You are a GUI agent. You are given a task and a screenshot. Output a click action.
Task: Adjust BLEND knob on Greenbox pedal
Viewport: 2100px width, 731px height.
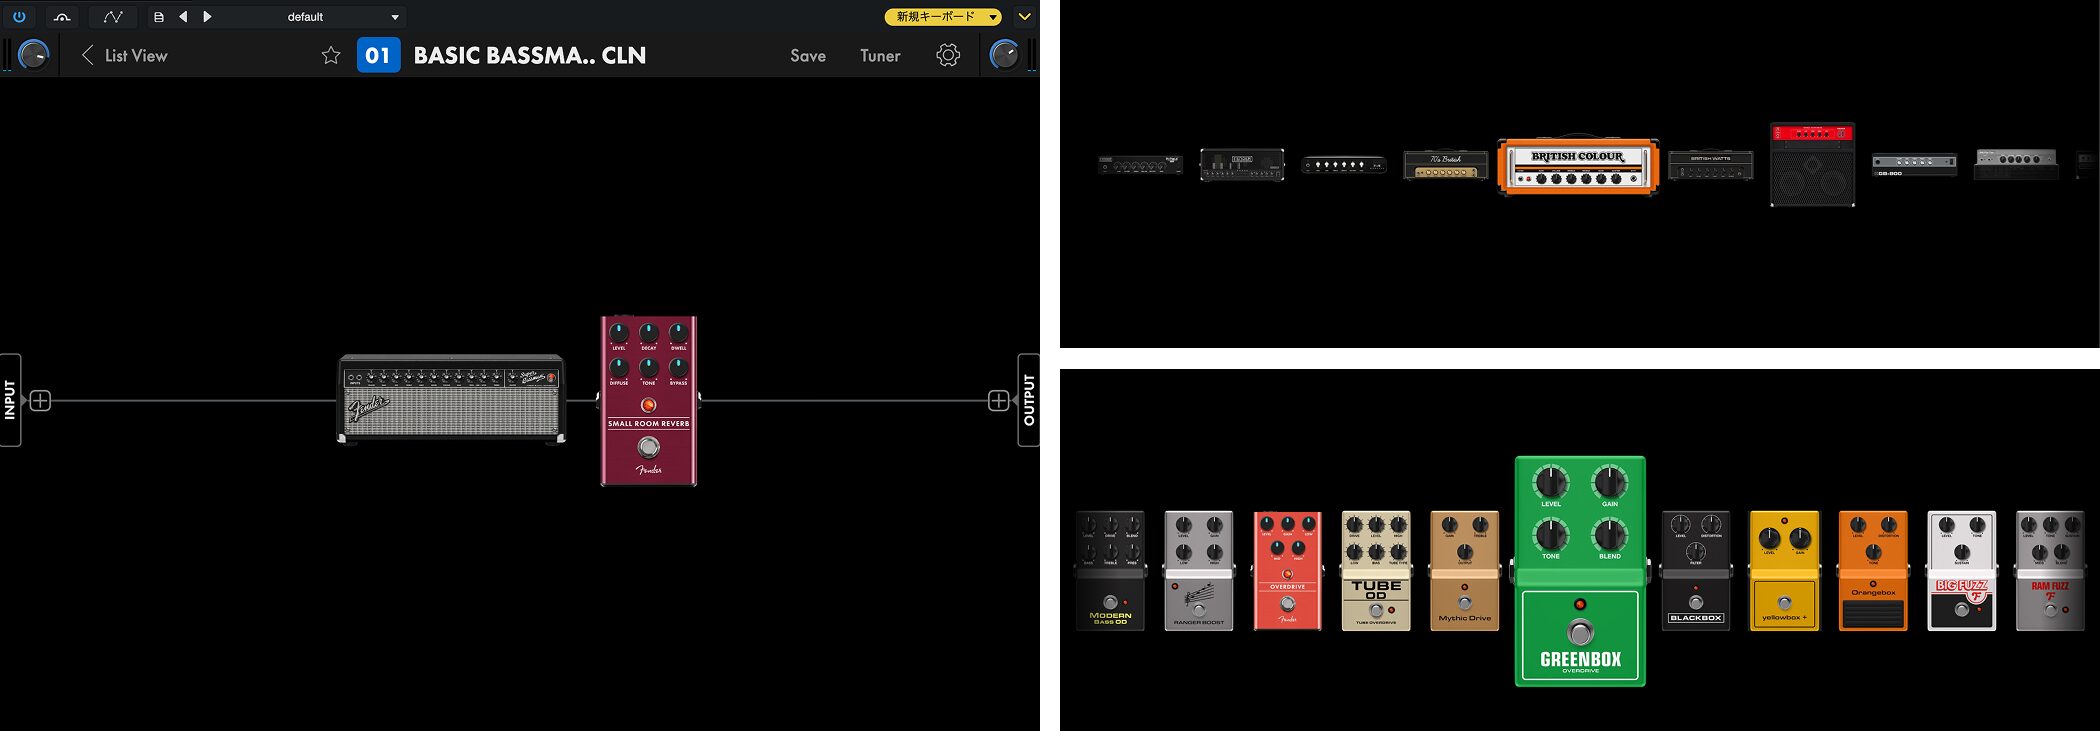point(1610,535)
